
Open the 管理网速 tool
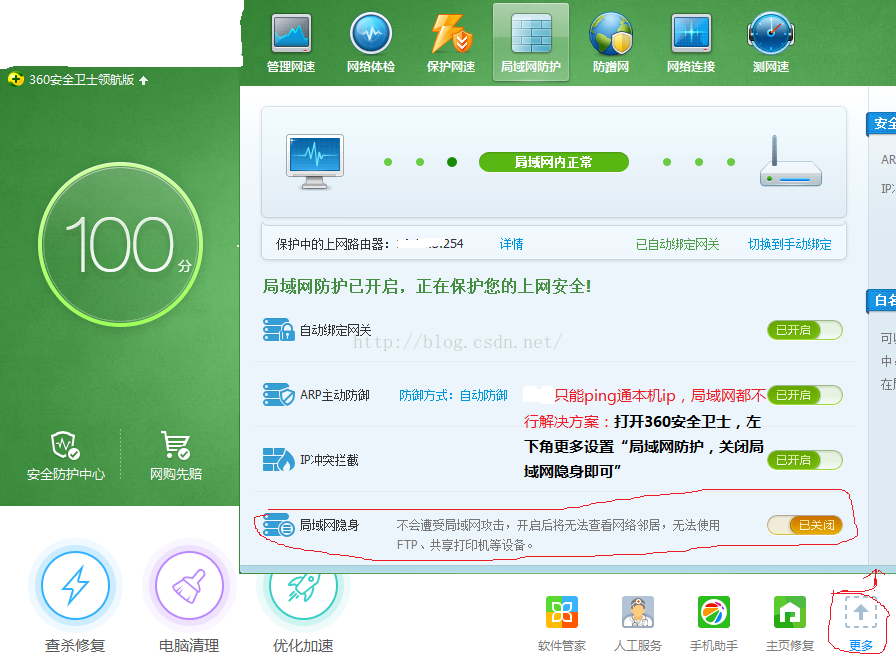(x=291, y=44)
